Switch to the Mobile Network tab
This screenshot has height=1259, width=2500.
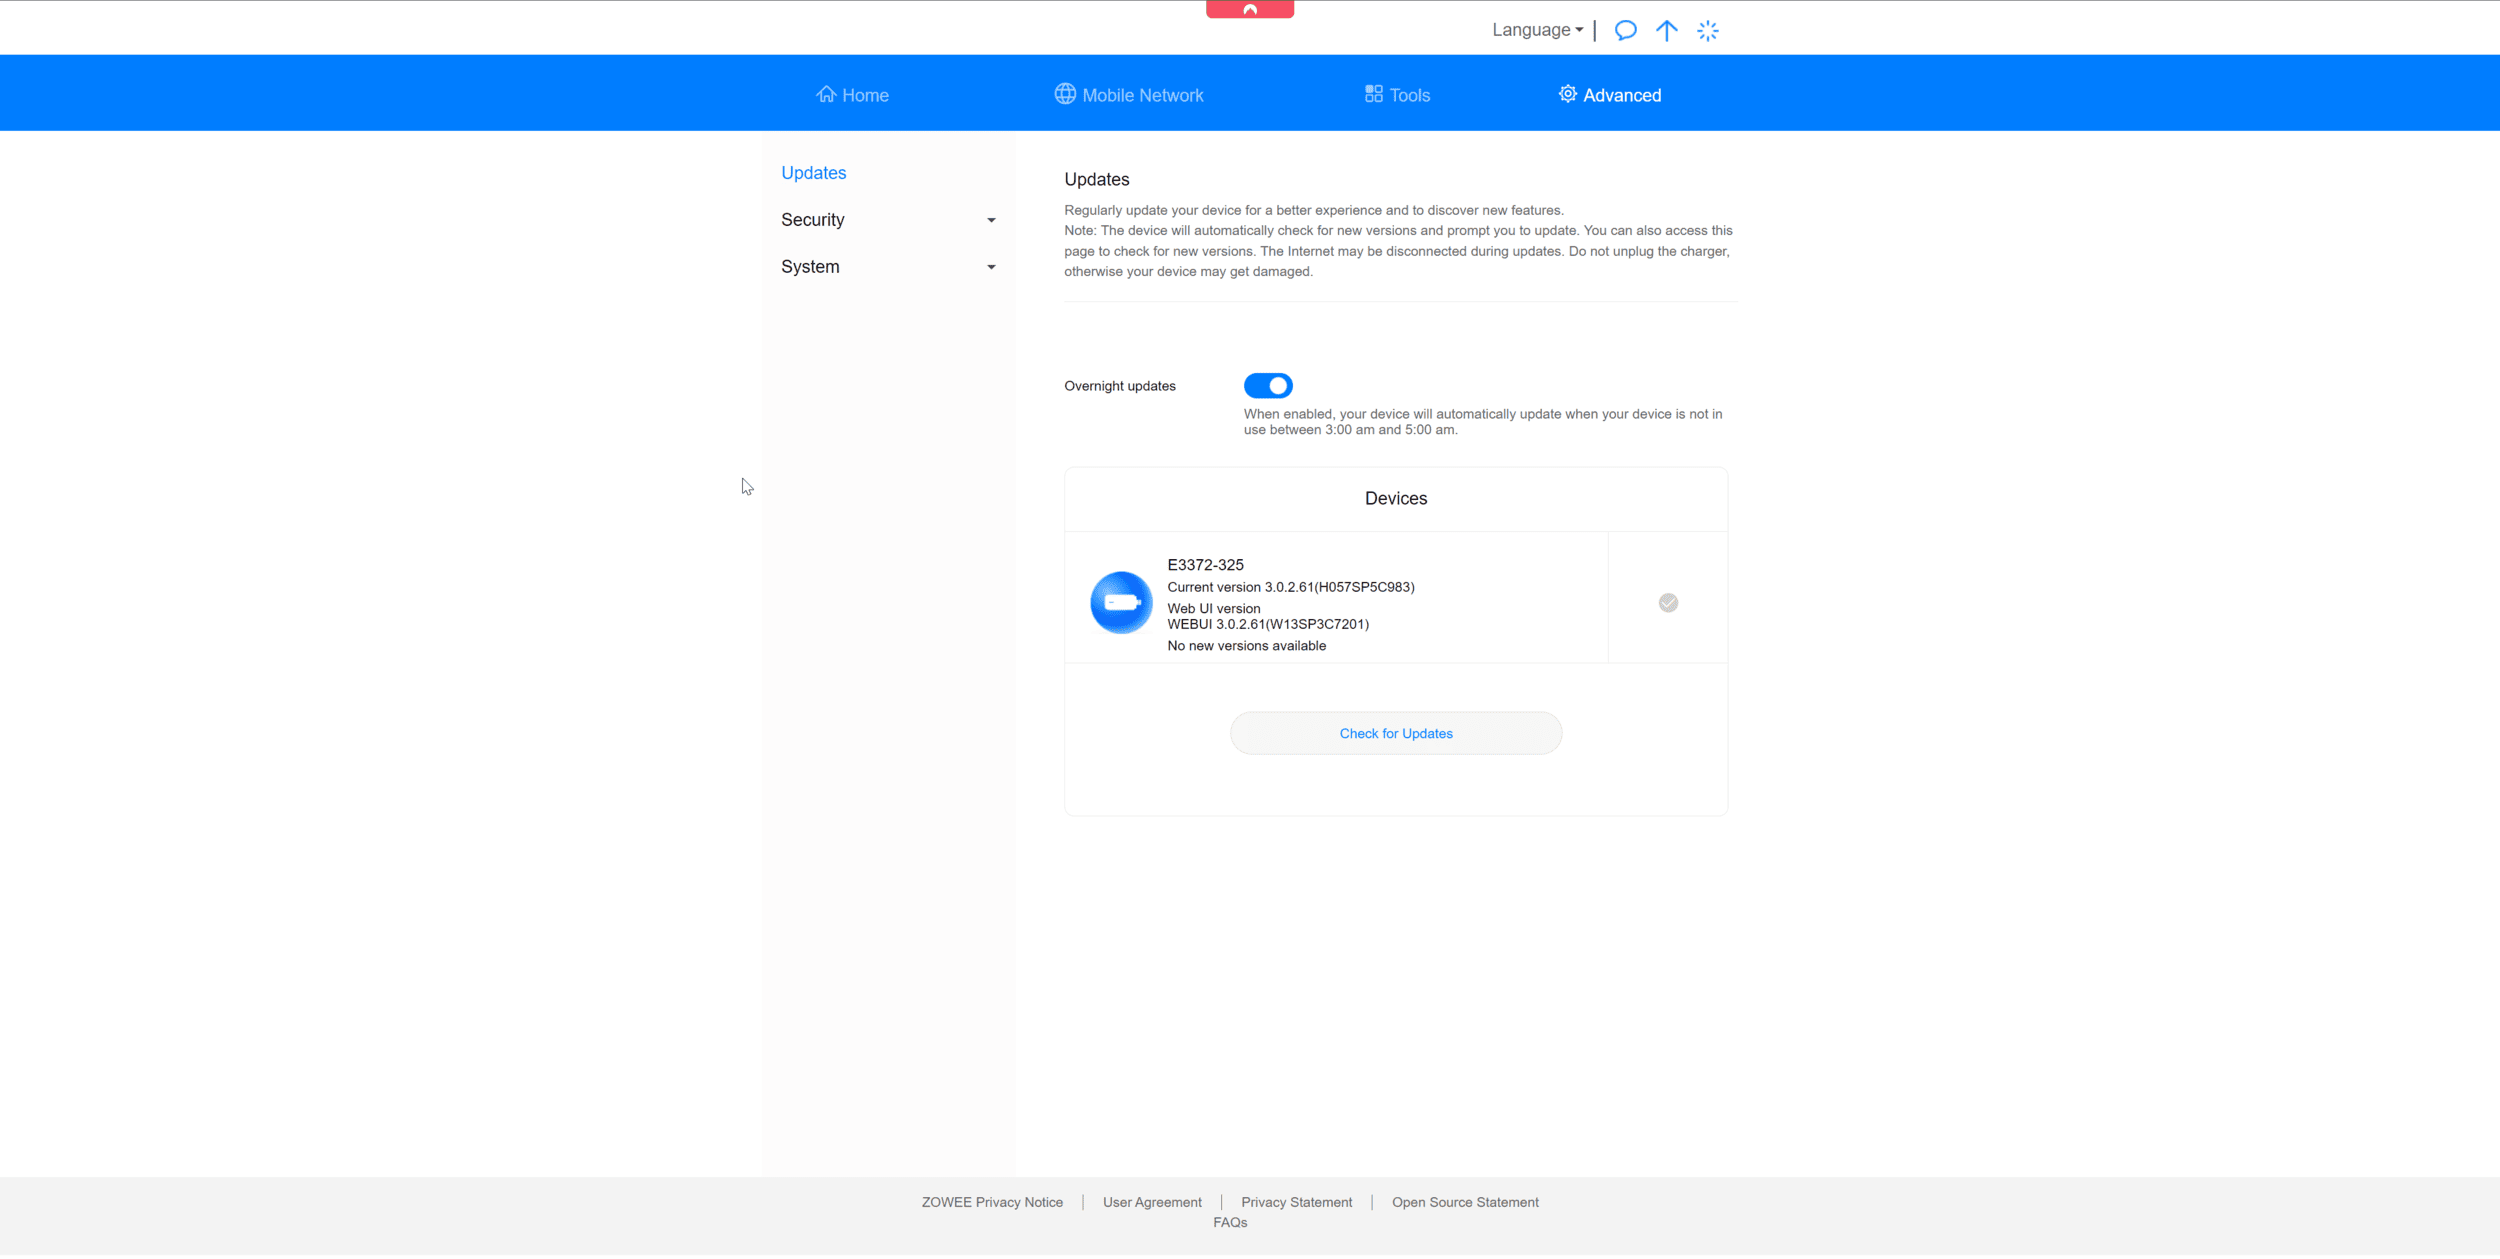[x=1142, y=95]
